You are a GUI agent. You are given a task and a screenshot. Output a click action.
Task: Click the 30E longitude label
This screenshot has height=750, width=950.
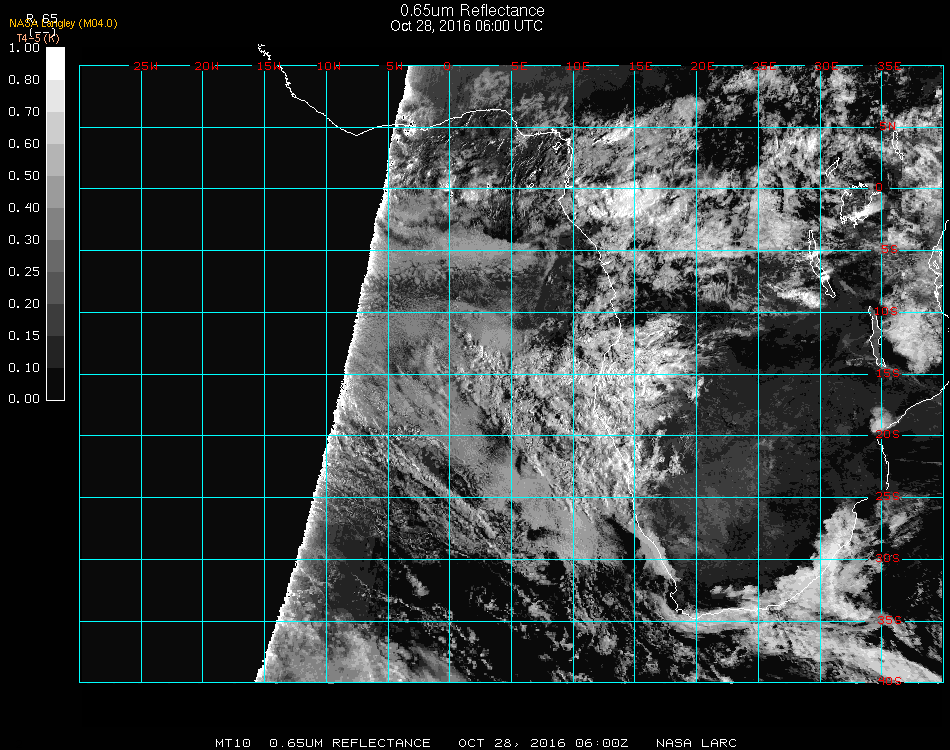point(826,66)
